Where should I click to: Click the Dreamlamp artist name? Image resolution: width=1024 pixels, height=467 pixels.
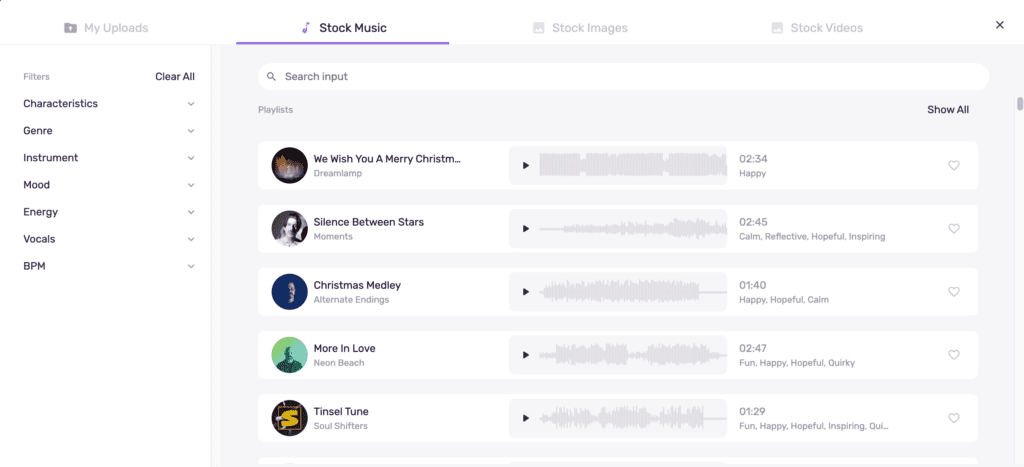tap(338, 174)
